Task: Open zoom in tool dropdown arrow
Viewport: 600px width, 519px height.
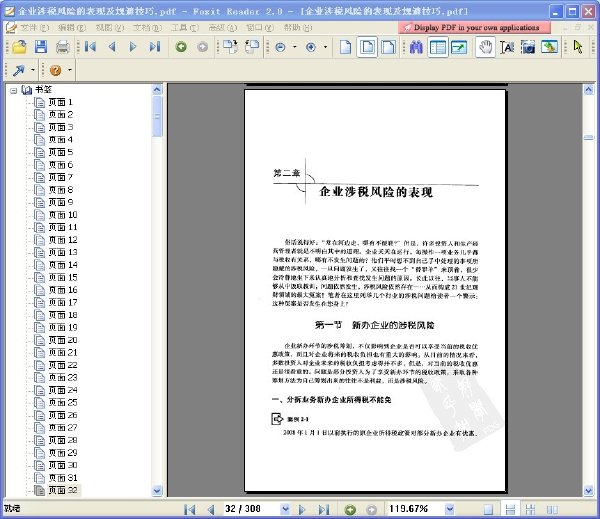Action: point(325,47)
